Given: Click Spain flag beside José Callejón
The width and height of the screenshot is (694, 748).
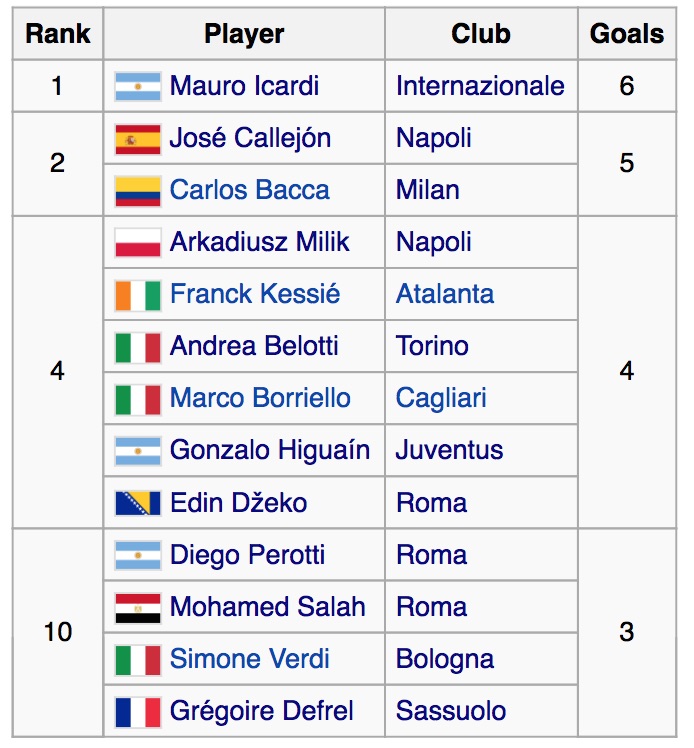Looking at the screenshot, I should [x=138, y=139].
